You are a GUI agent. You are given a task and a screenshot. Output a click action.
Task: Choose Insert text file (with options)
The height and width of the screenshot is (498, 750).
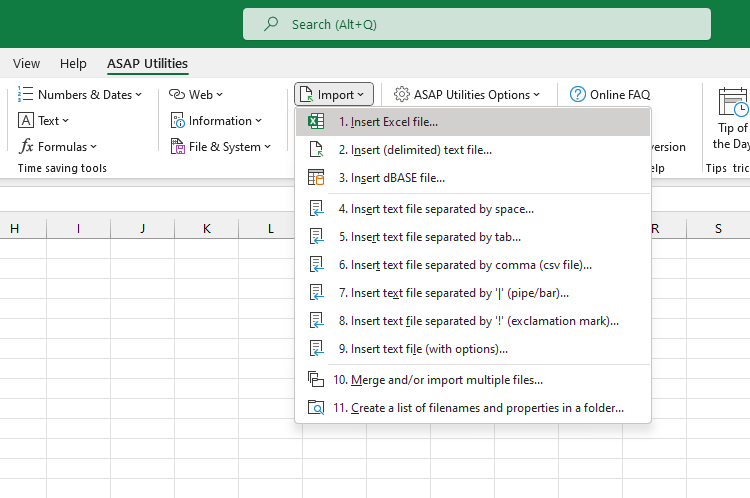(473, 349)
